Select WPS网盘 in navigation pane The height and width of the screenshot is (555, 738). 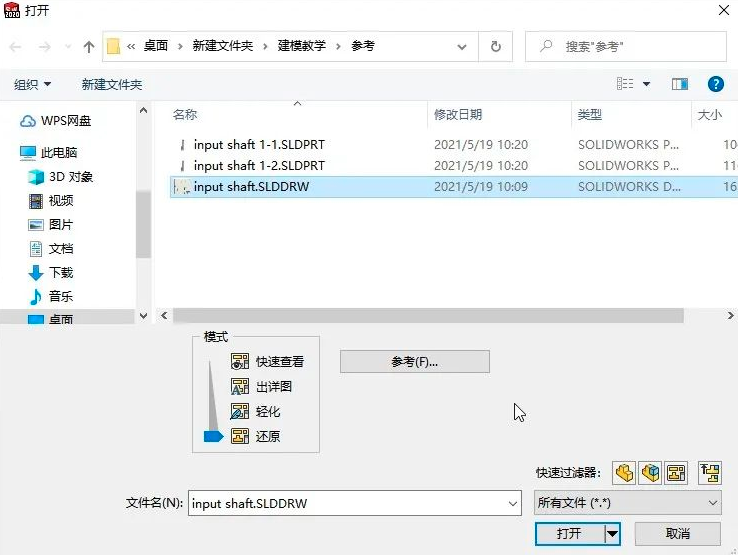(x=56, y=121)
